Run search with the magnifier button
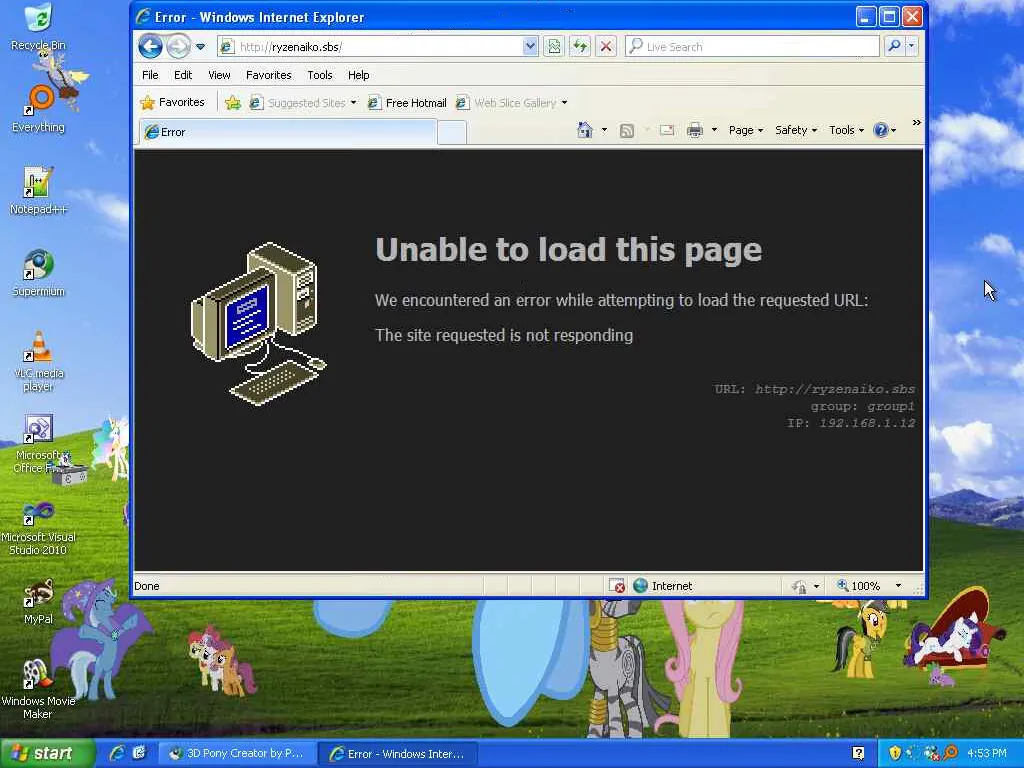Screen dimensions: 1024x768 pyautogui.click(x=894, y=46)
